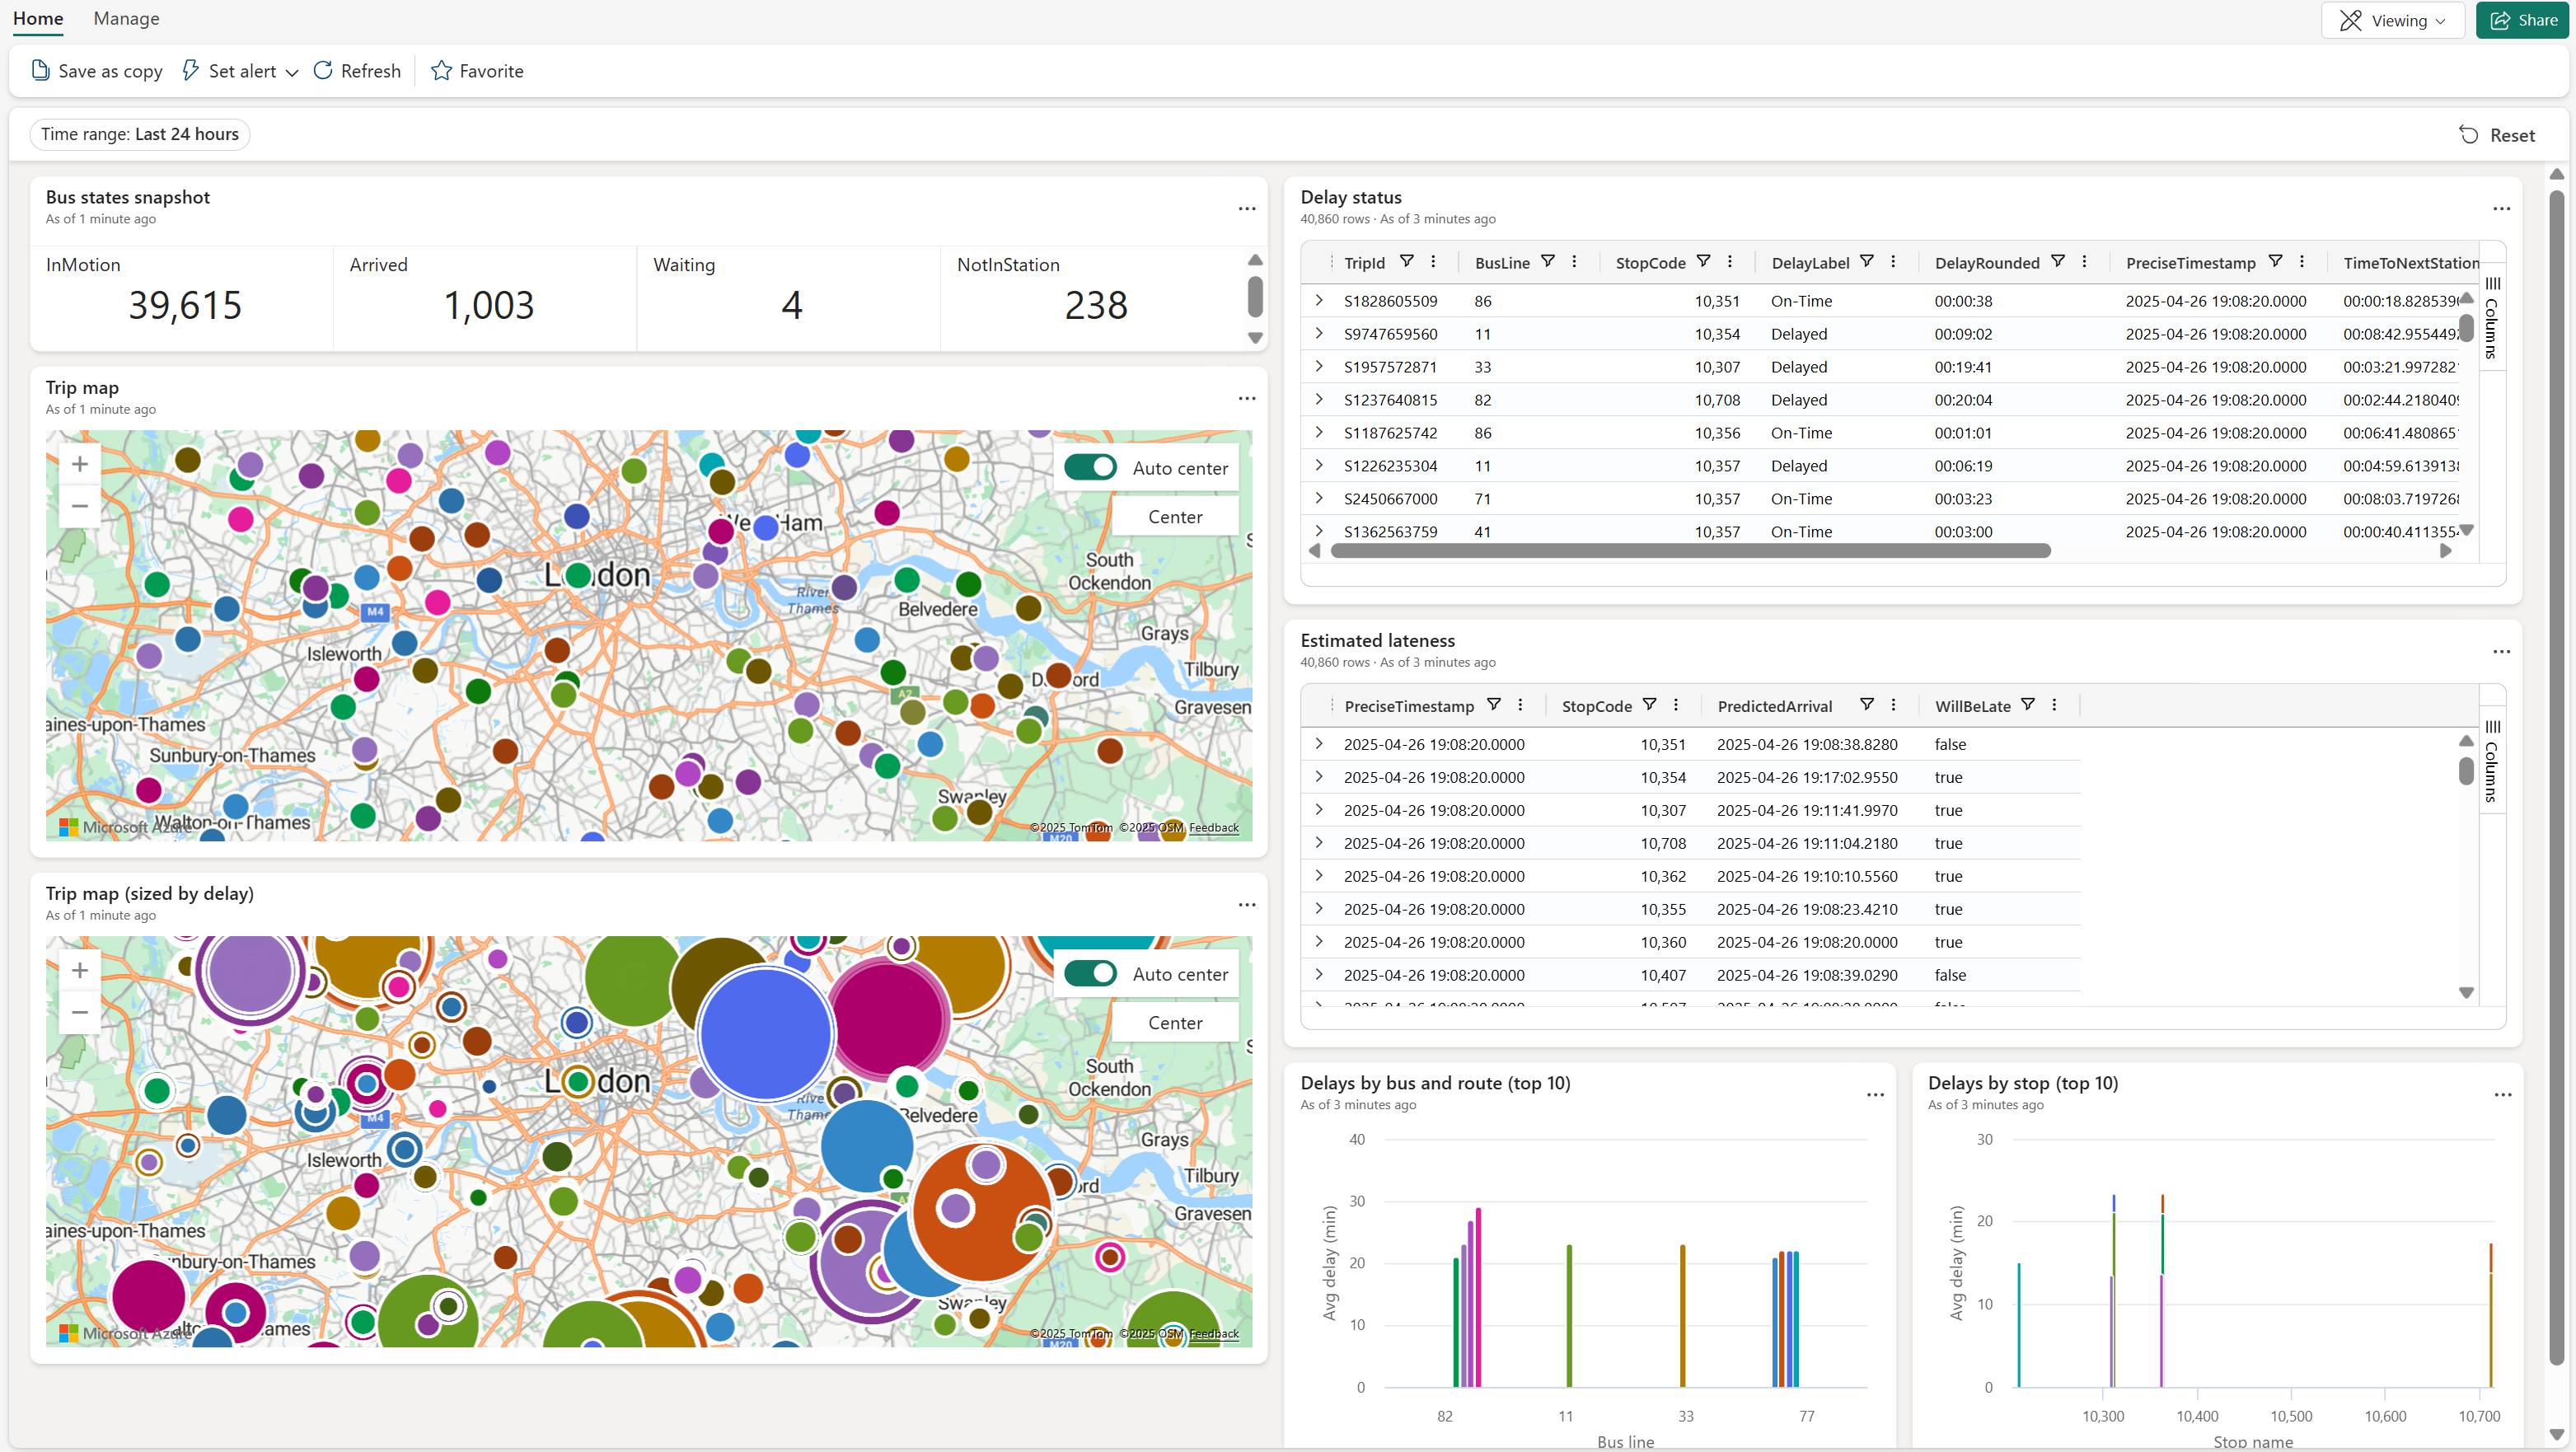The height and width of the screenshot is (1452, 2576).
Task: Click the Save as copy icon
Action: point(40,71)
